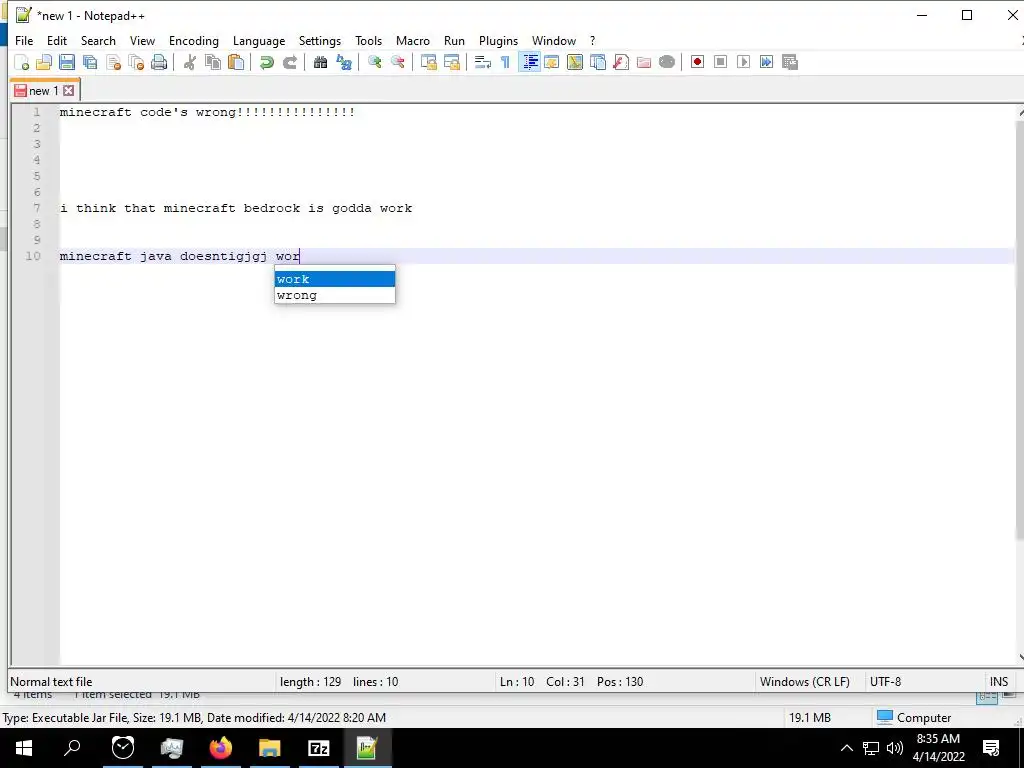This screenshot has width=1024, height=768.
Task: Open the Macro menu
Action: pyautogui.click(x=413, y=40)
